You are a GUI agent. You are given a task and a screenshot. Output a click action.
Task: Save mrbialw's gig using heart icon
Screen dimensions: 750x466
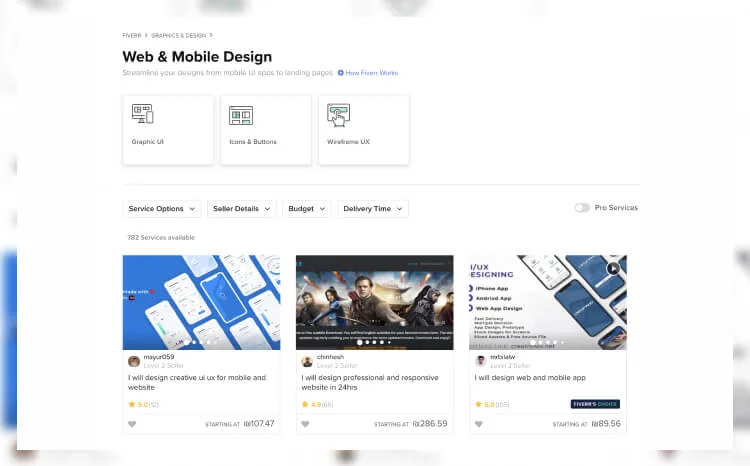479,424
